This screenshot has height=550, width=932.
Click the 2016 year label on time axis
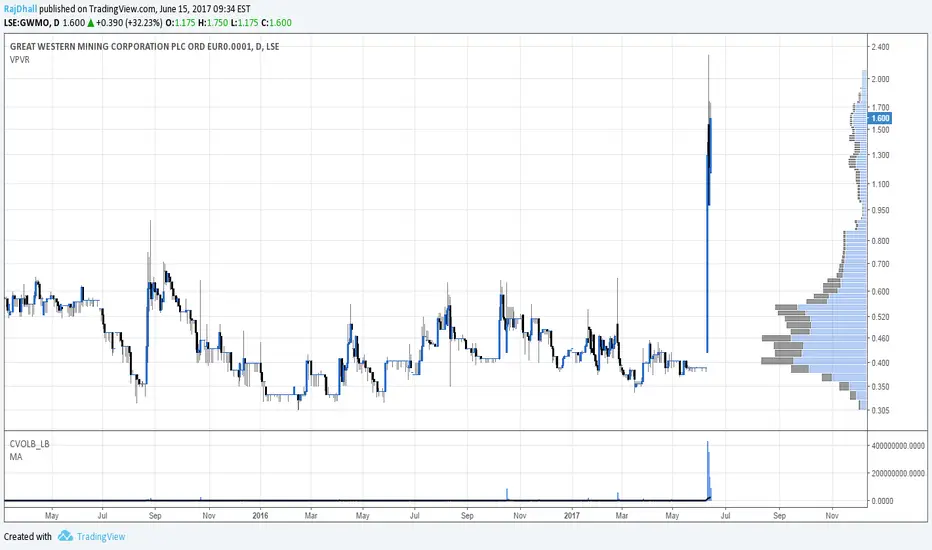pos(260,516)
